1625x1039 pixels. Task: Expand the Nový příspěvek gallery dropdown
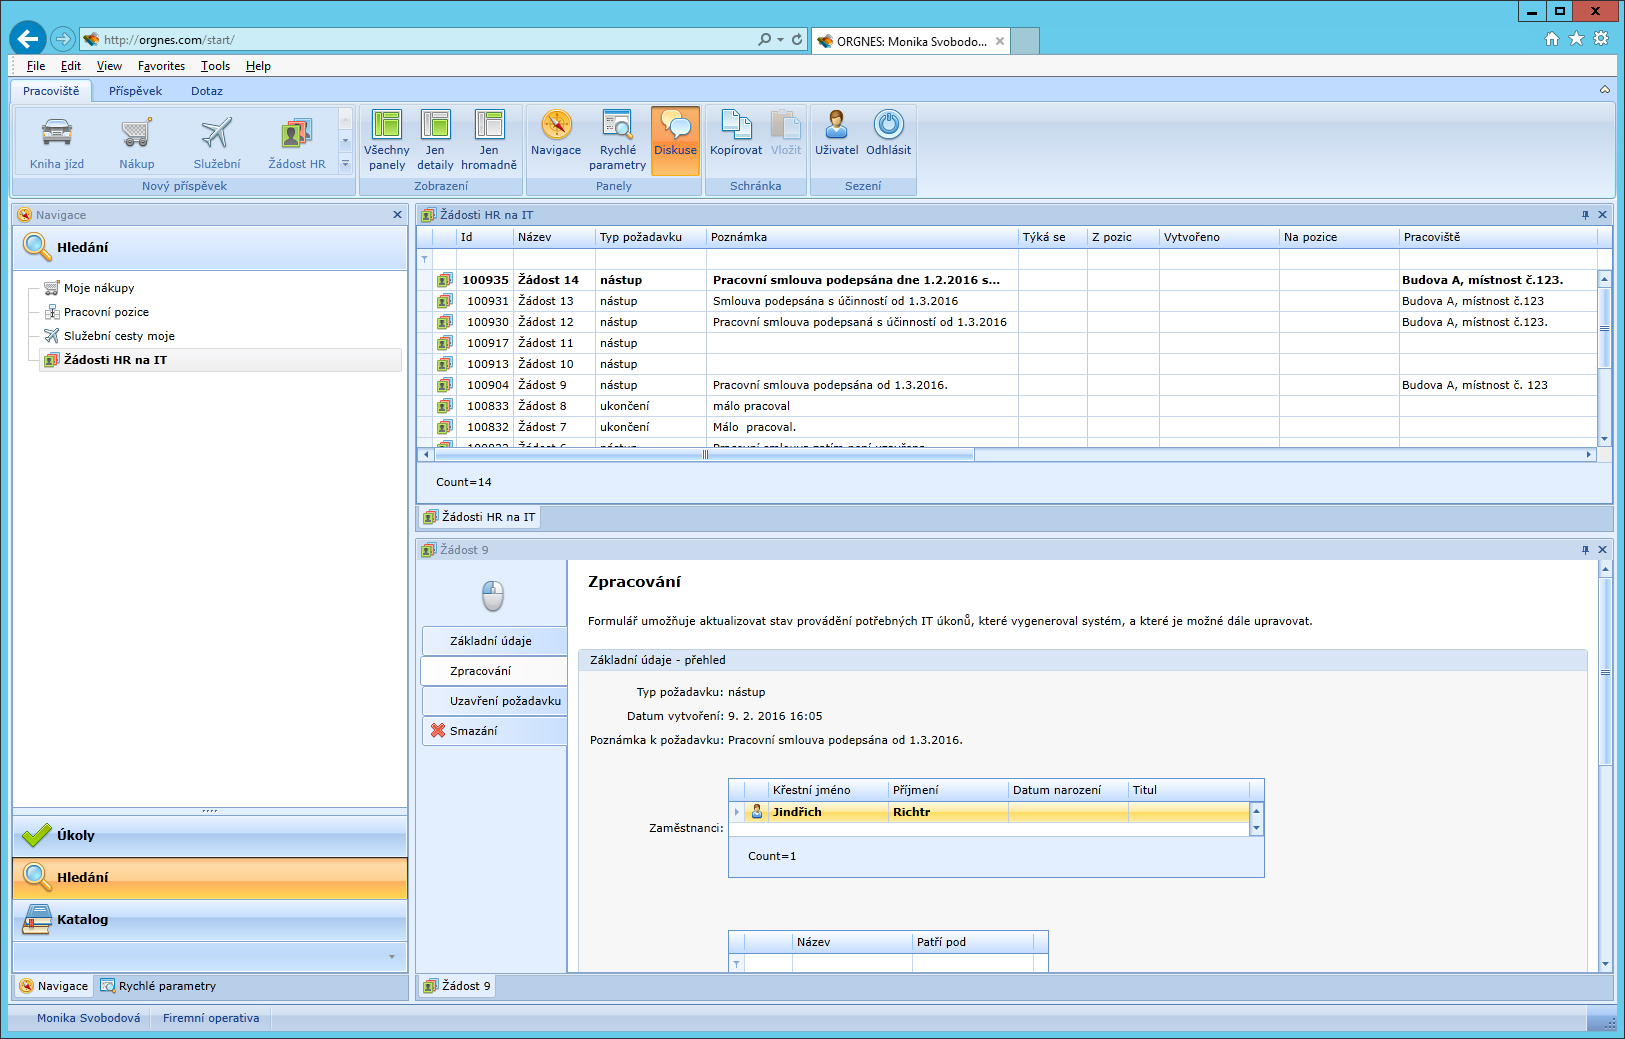pos(346,164)
